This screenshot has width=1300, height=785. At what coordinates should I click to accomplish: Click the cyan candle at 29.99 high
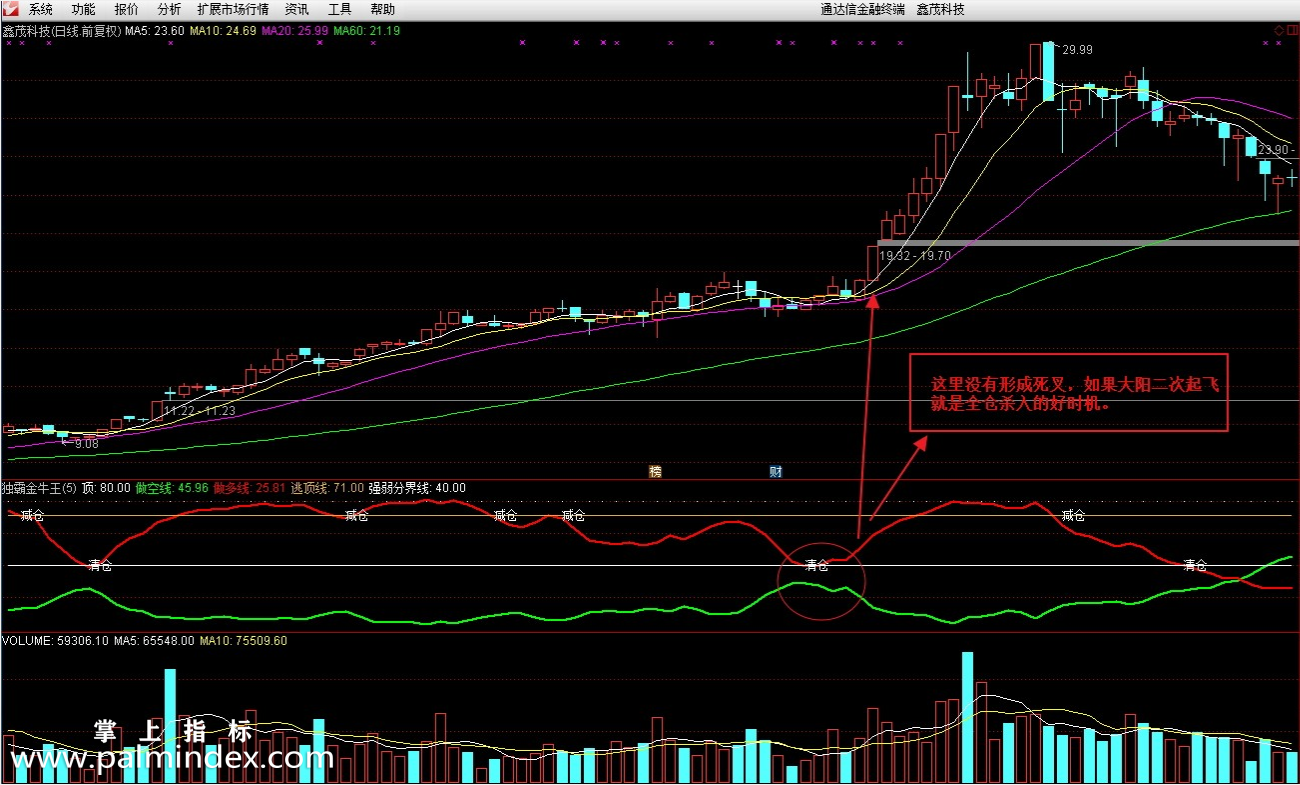coord(1047,71)
